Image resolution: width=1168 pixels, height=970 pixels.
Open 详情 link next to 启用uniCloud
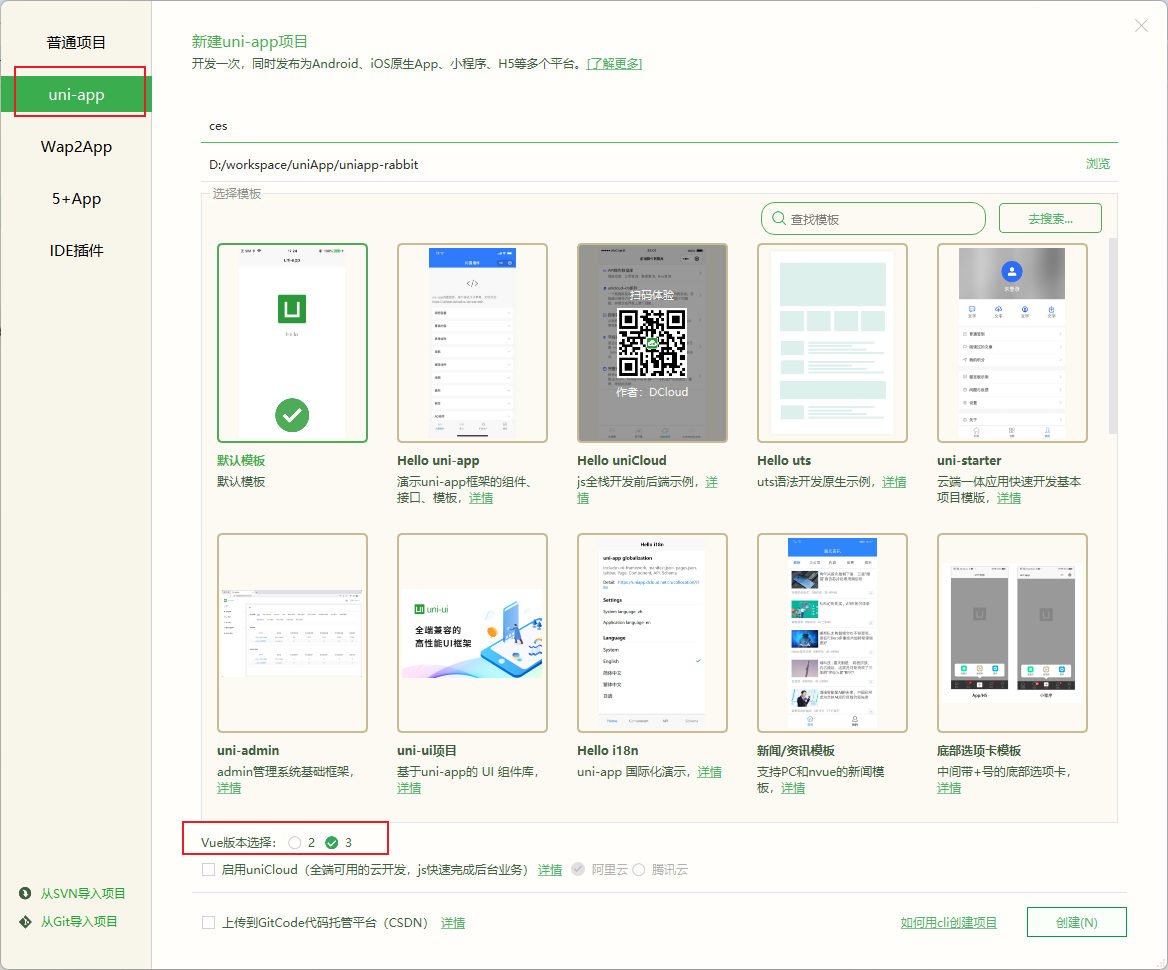click(550, 869)
